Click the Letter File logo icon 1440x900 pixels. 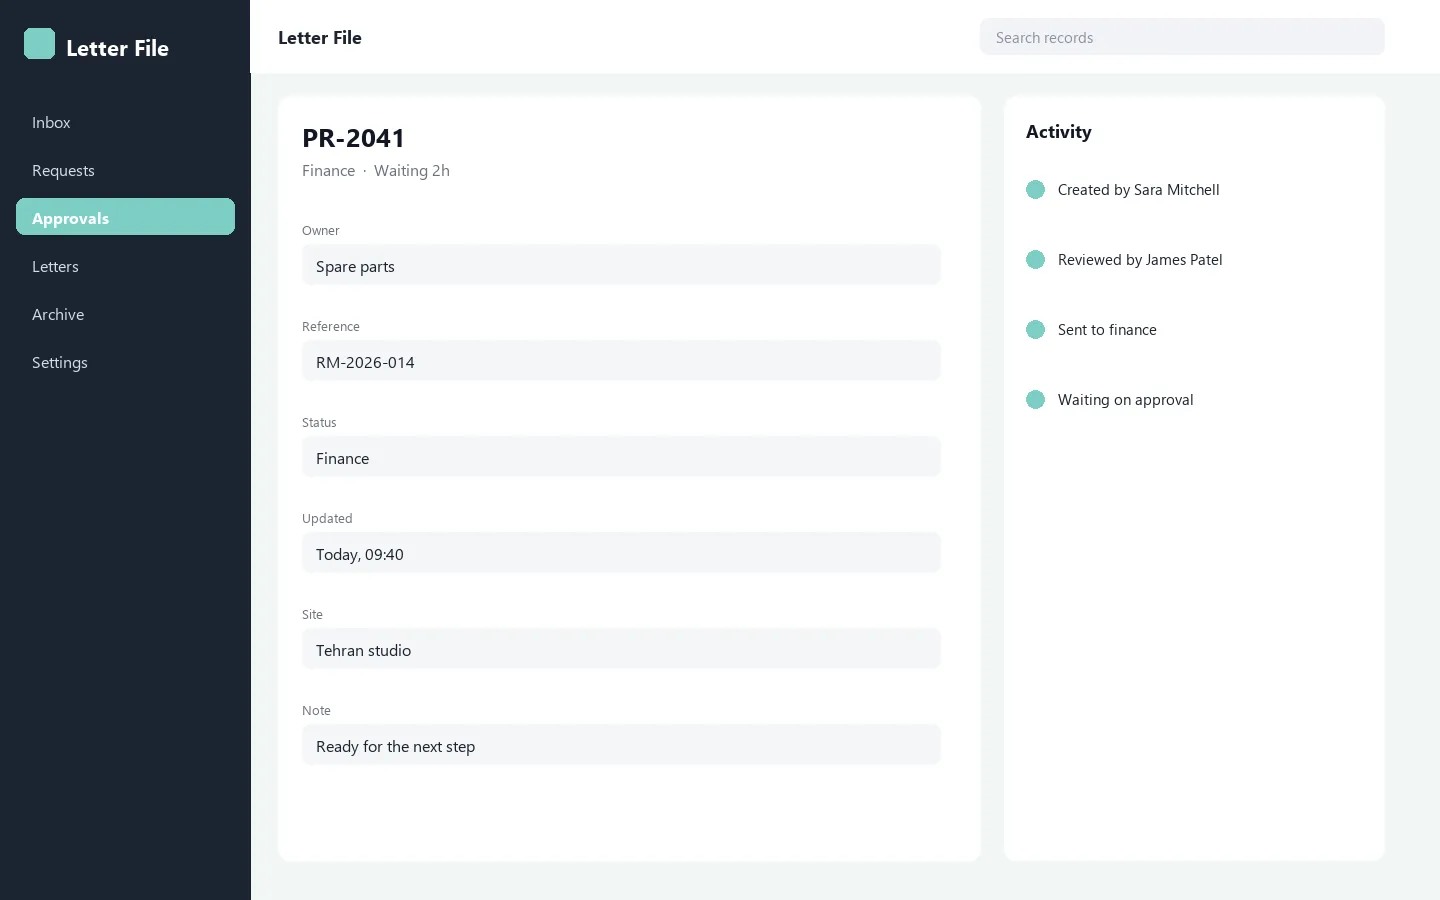pos(39,44)
